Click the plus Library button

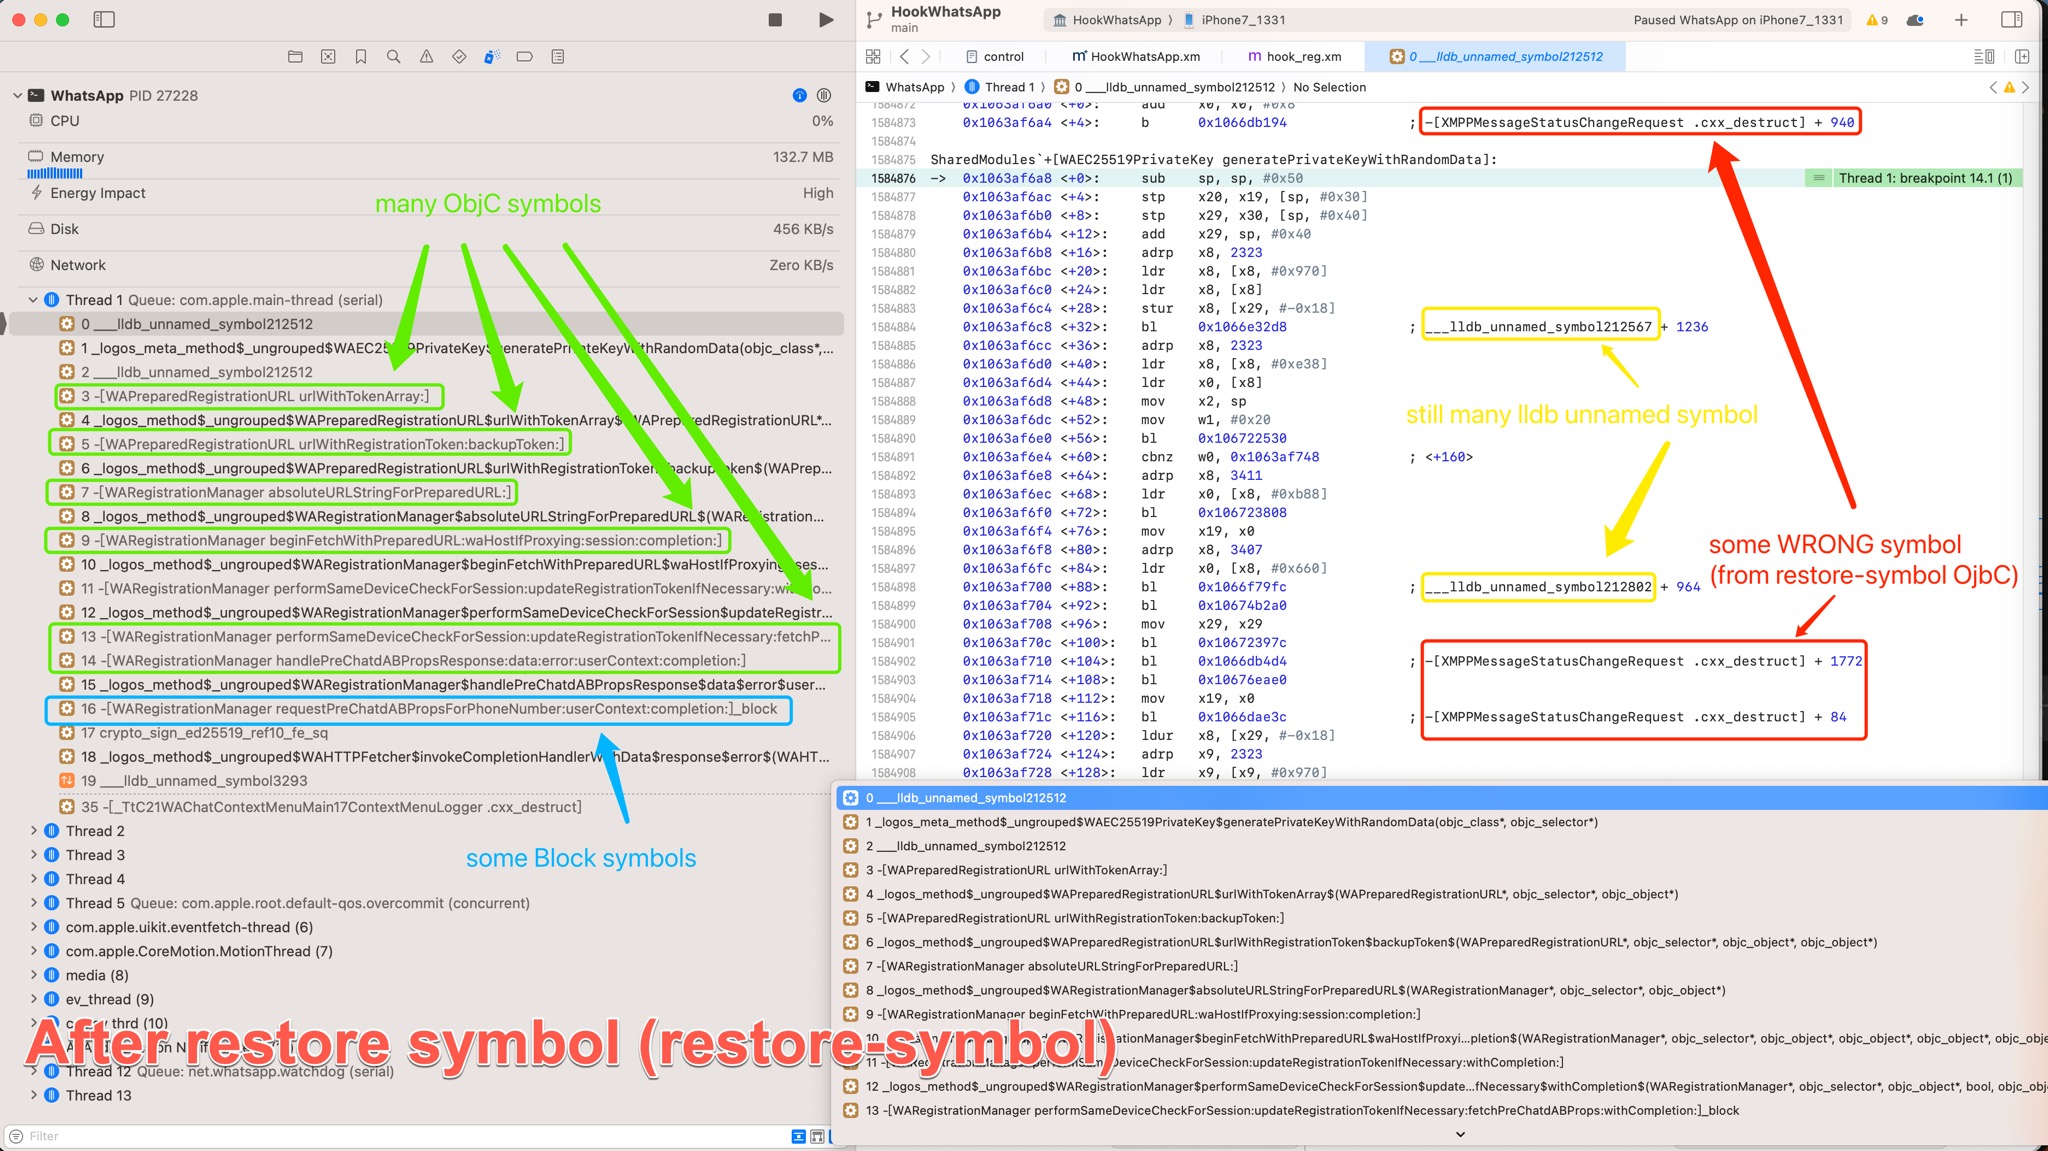1961,20
